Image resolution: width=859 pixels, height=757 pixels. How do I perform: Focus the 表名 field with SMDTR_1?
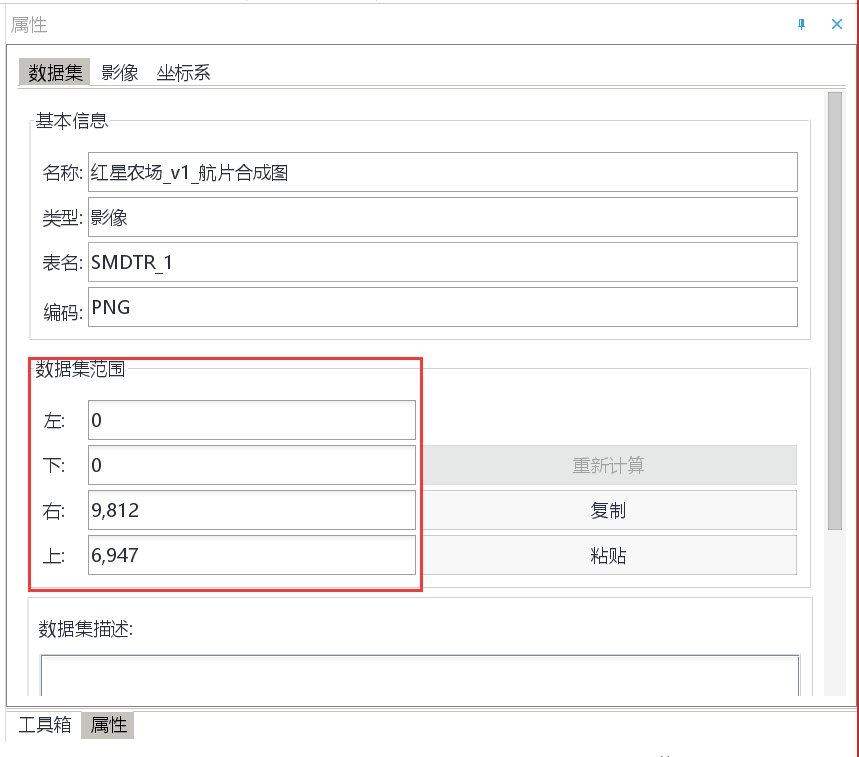click(x=443, y=262)
